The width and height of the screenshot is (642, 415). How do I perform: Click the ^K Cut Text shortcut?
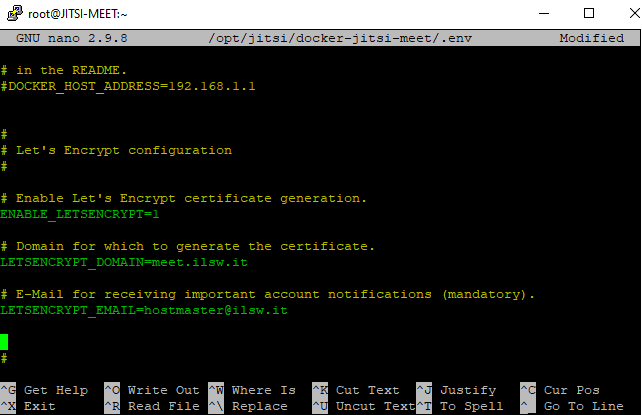coord(356,390)
